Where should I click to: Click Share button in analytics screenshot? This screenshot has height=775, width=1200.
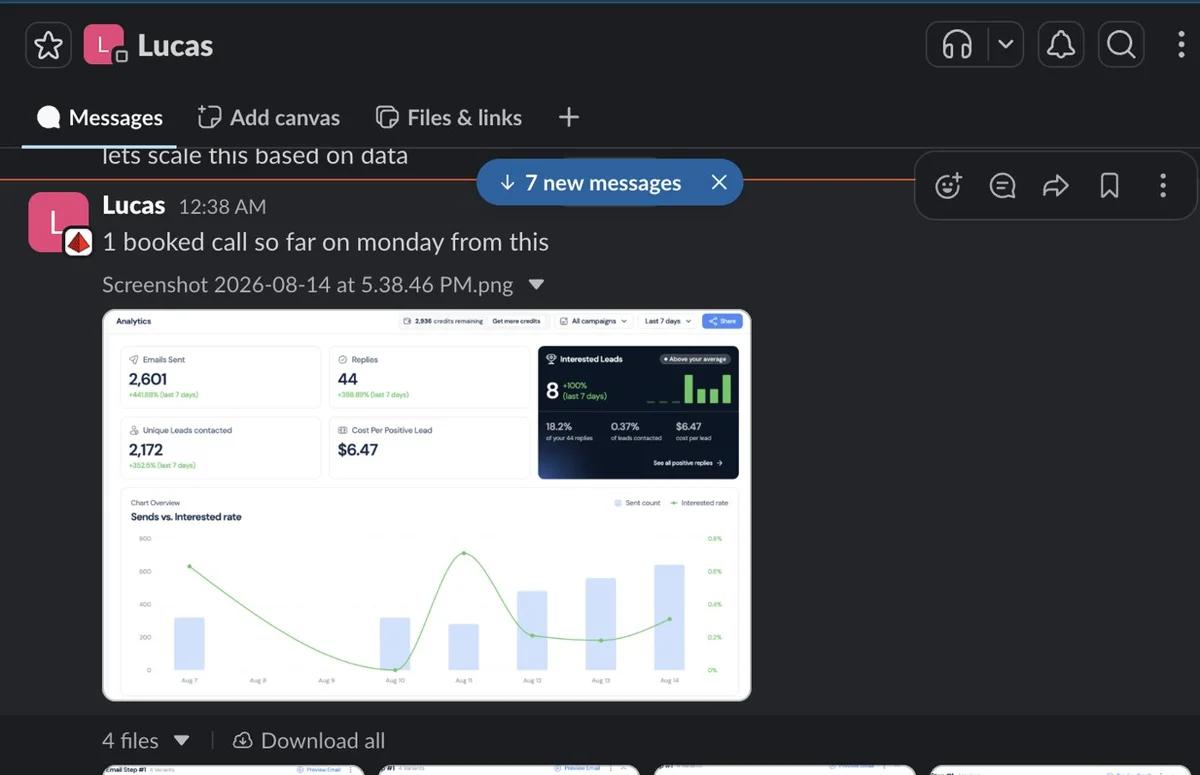point(723,321)
